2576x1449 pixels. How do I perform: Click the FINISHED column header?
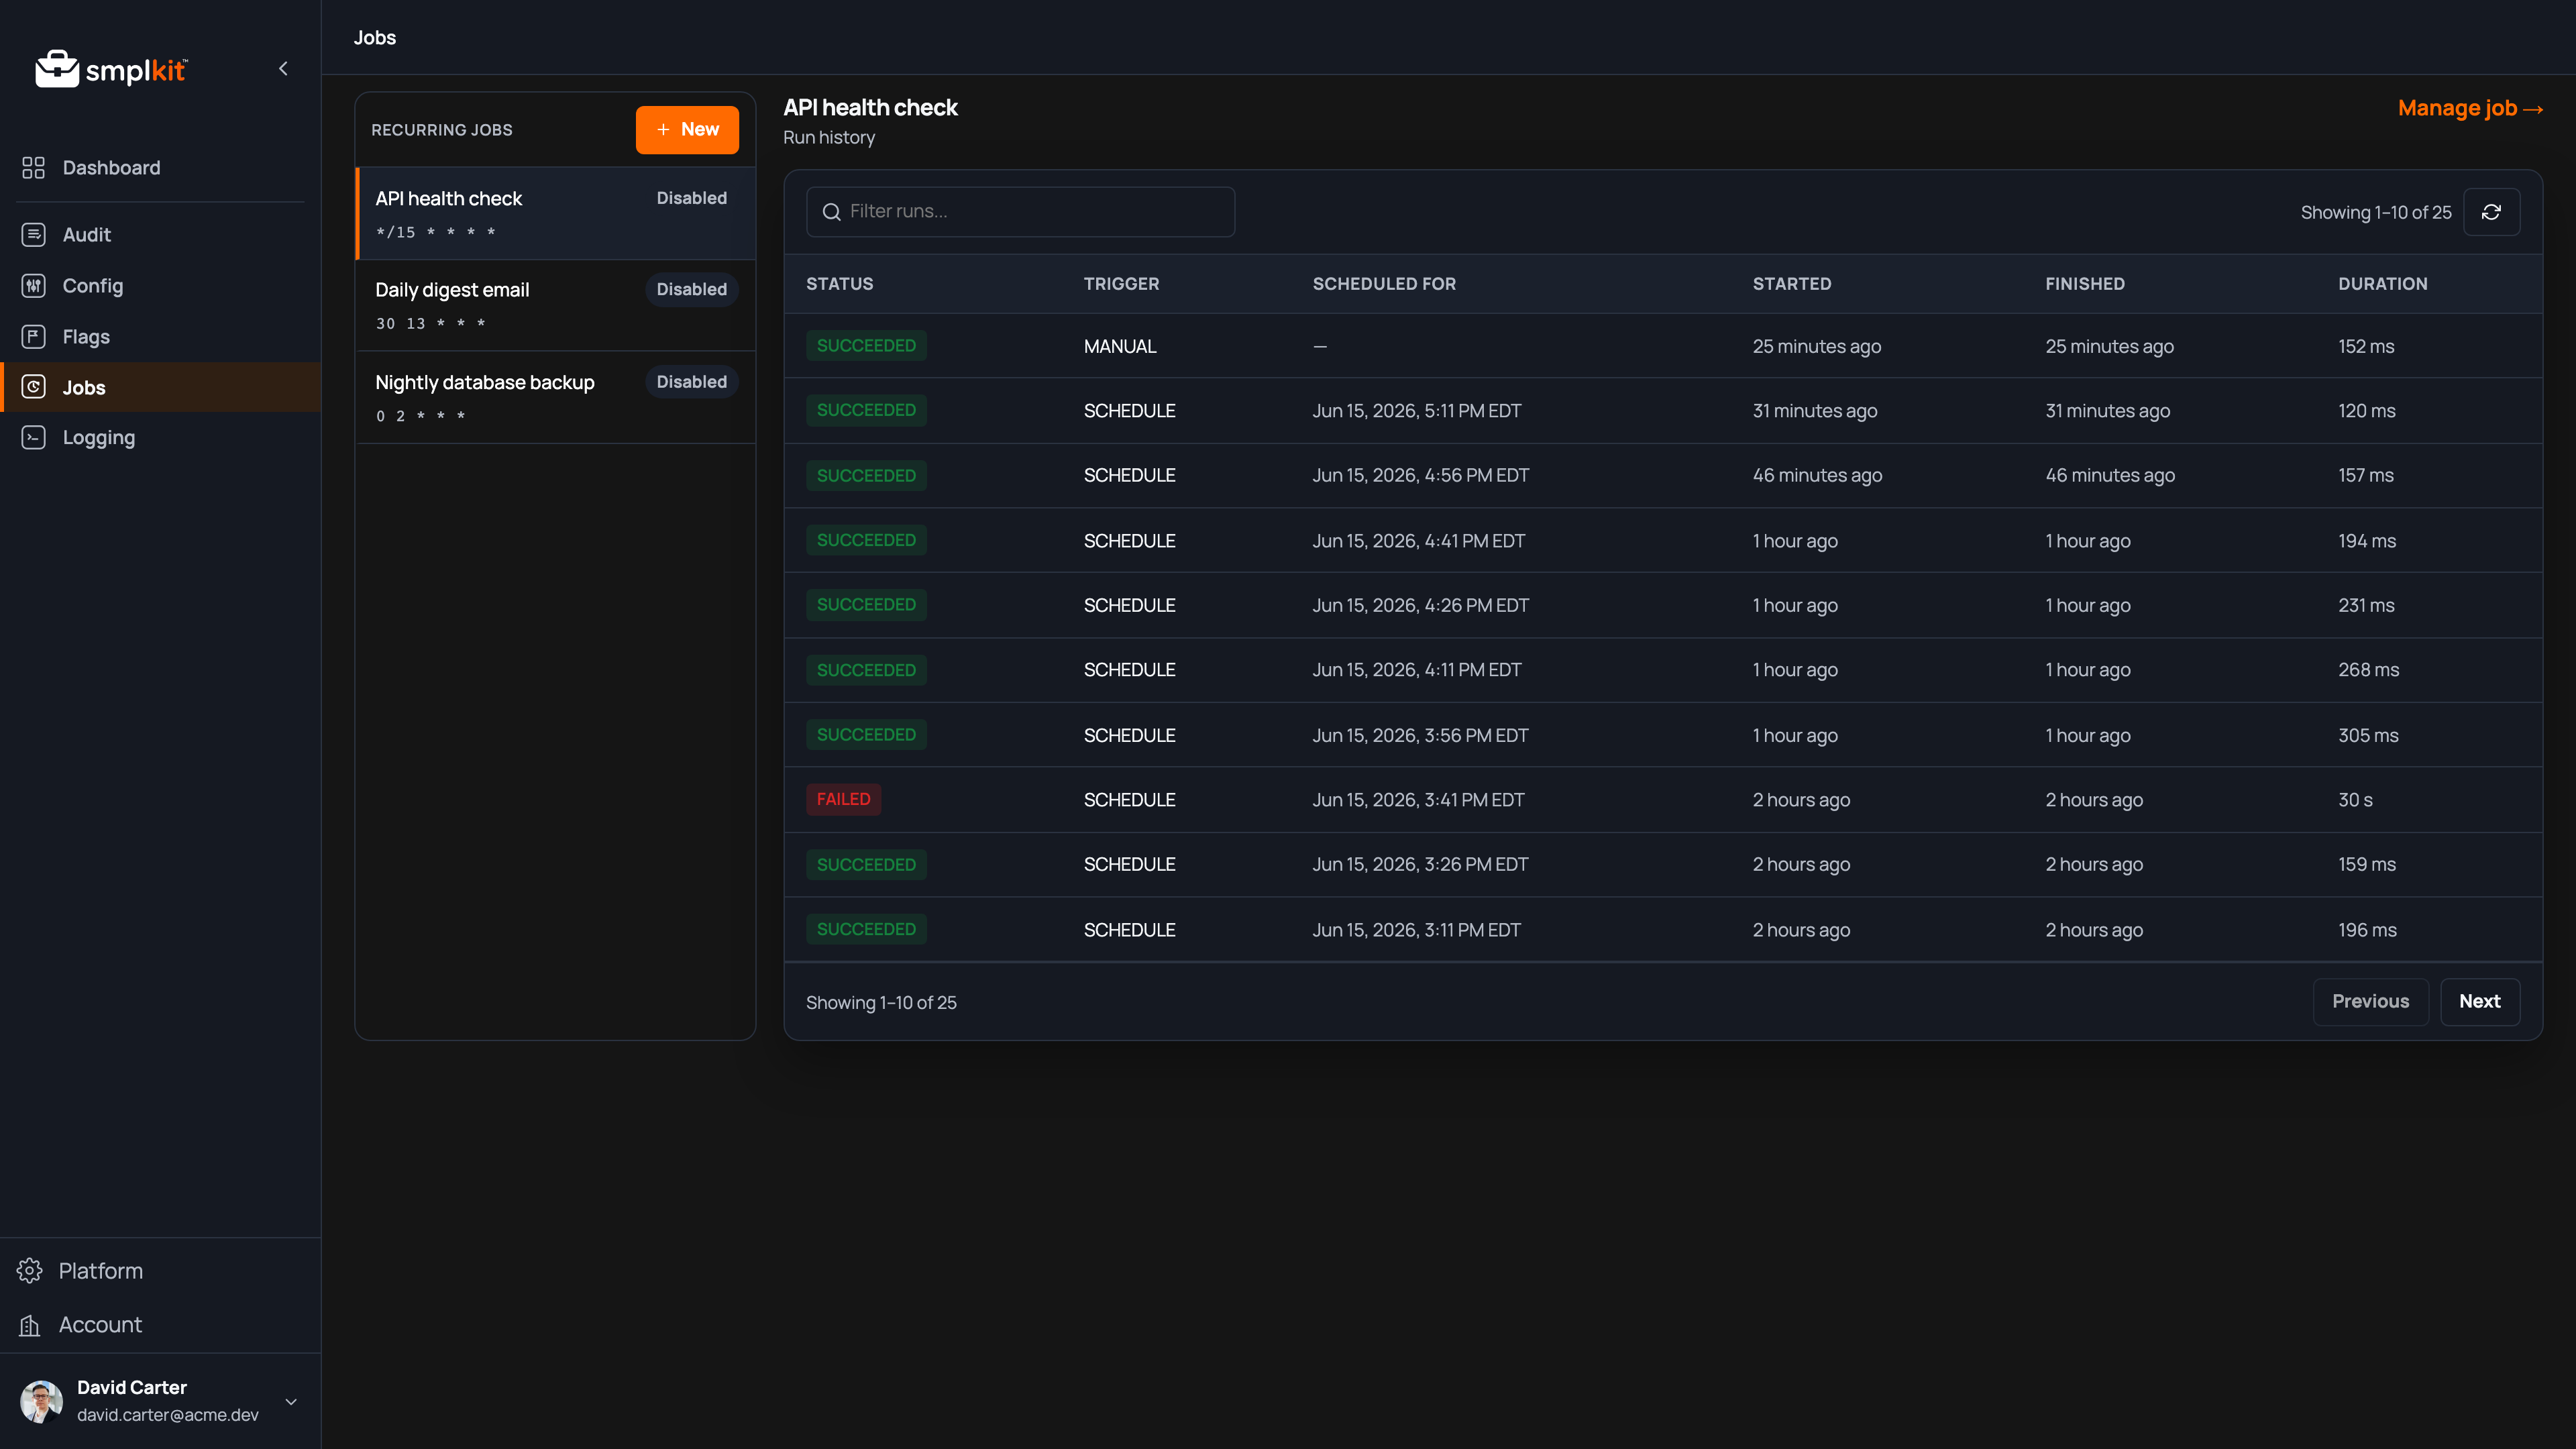click(x=2085, y=284)
